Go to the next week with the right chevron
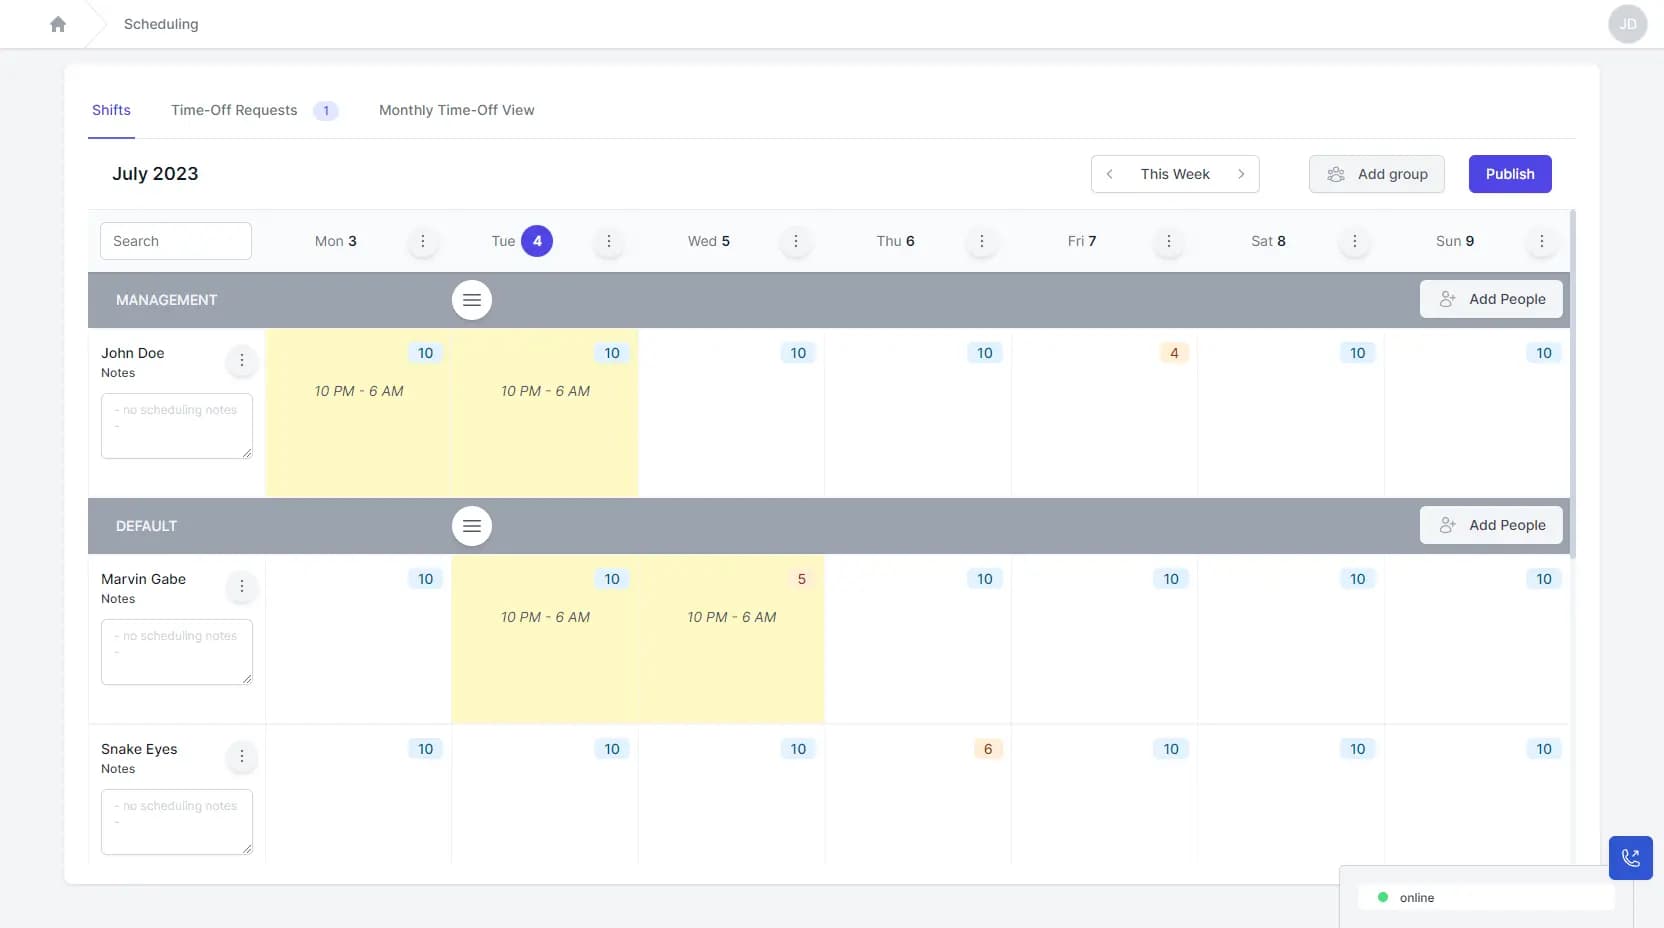The image size is (1664, 928). [x=1242, y=174]
